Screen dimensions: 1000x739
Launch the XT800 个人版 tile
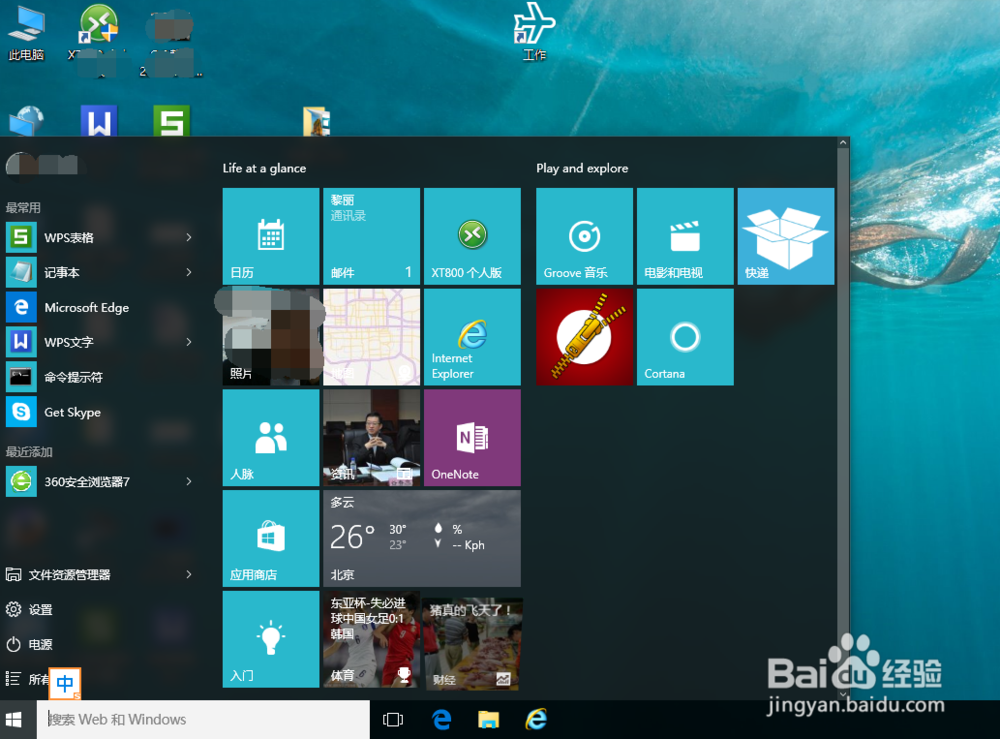tap(472, 236)
